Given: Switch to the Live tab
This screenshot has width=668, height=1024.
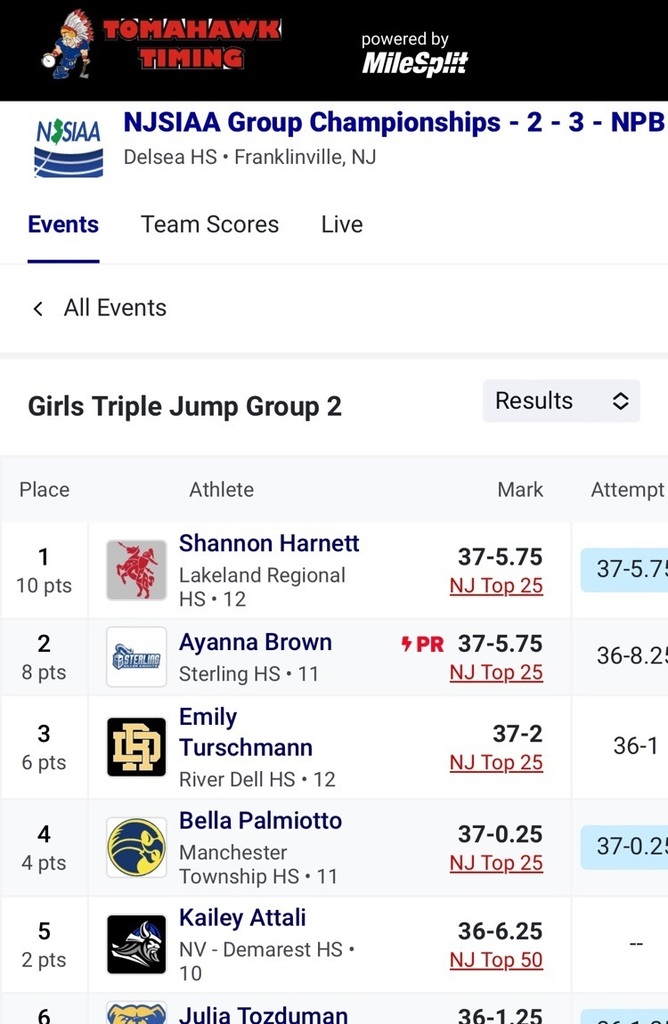Looking at the screenshot, I should tap(342, 224).
